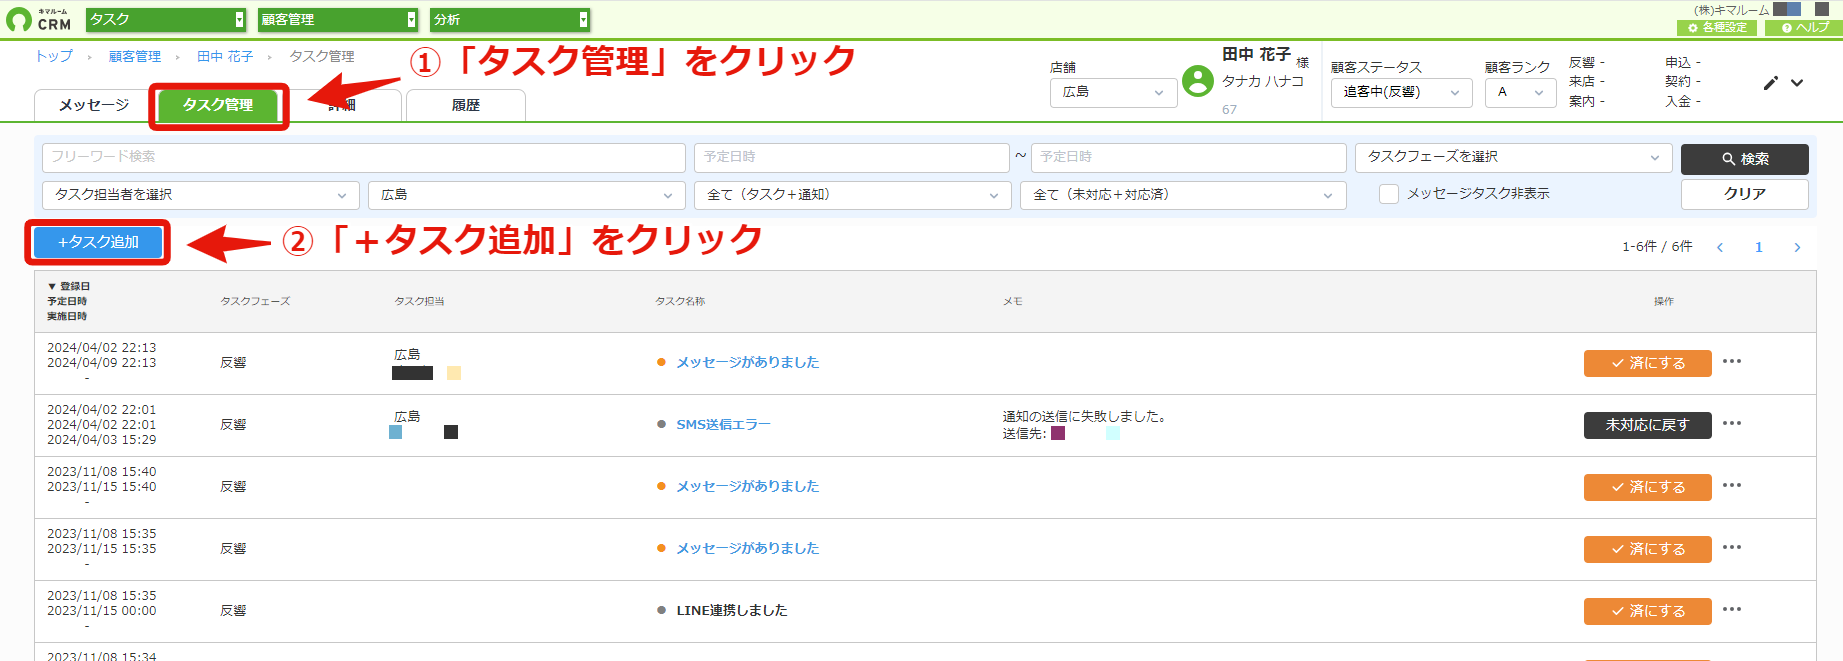This screenshot has height=661, width=1843.
Task: Switch to the 履歴 tab
Action: click(466, 105)
